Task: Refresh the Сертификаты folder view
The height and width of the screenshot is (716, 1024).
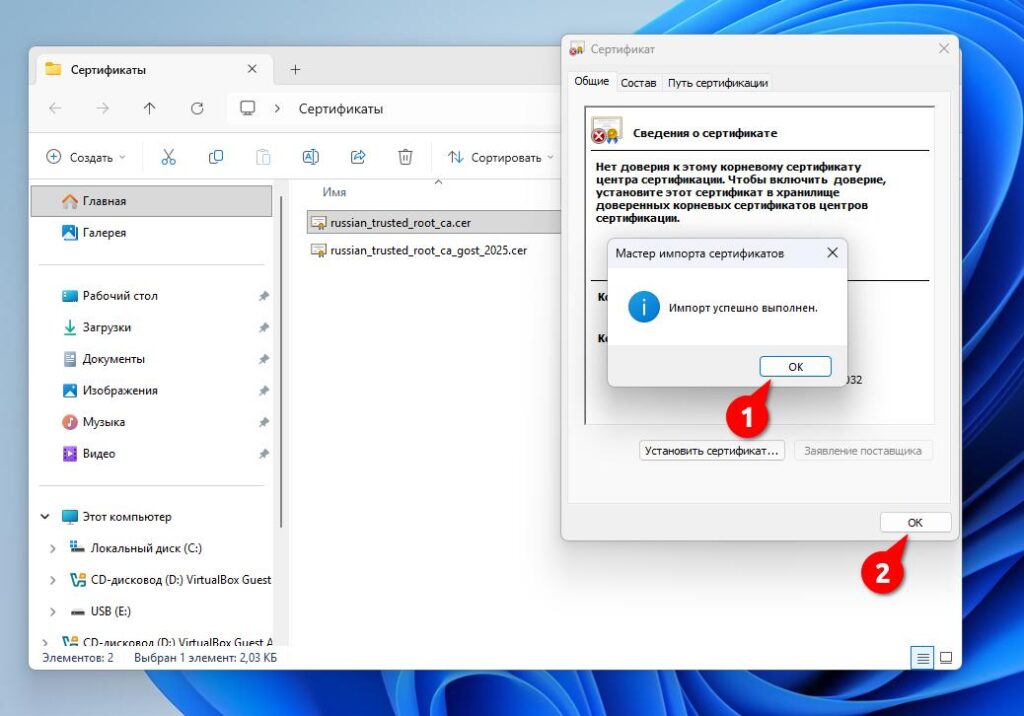Action: pos(197,108)
